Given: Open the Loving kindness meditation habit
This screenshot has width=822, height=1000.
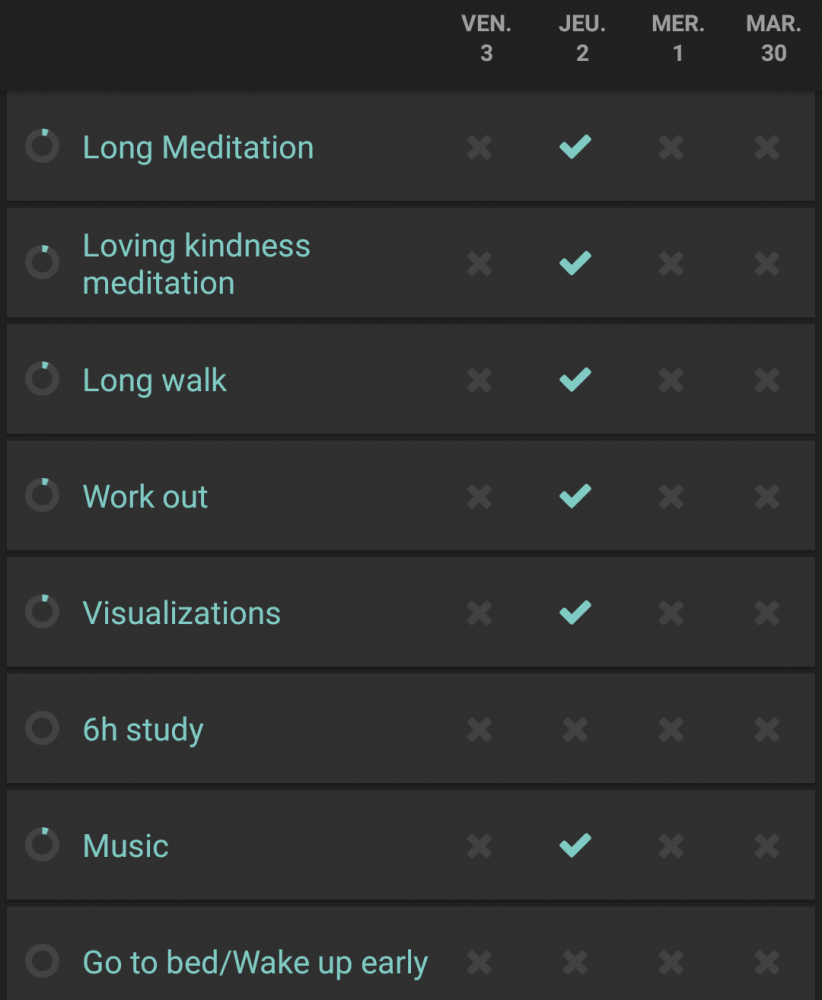Looking at the screenshot, I should (x=196, y=264).
